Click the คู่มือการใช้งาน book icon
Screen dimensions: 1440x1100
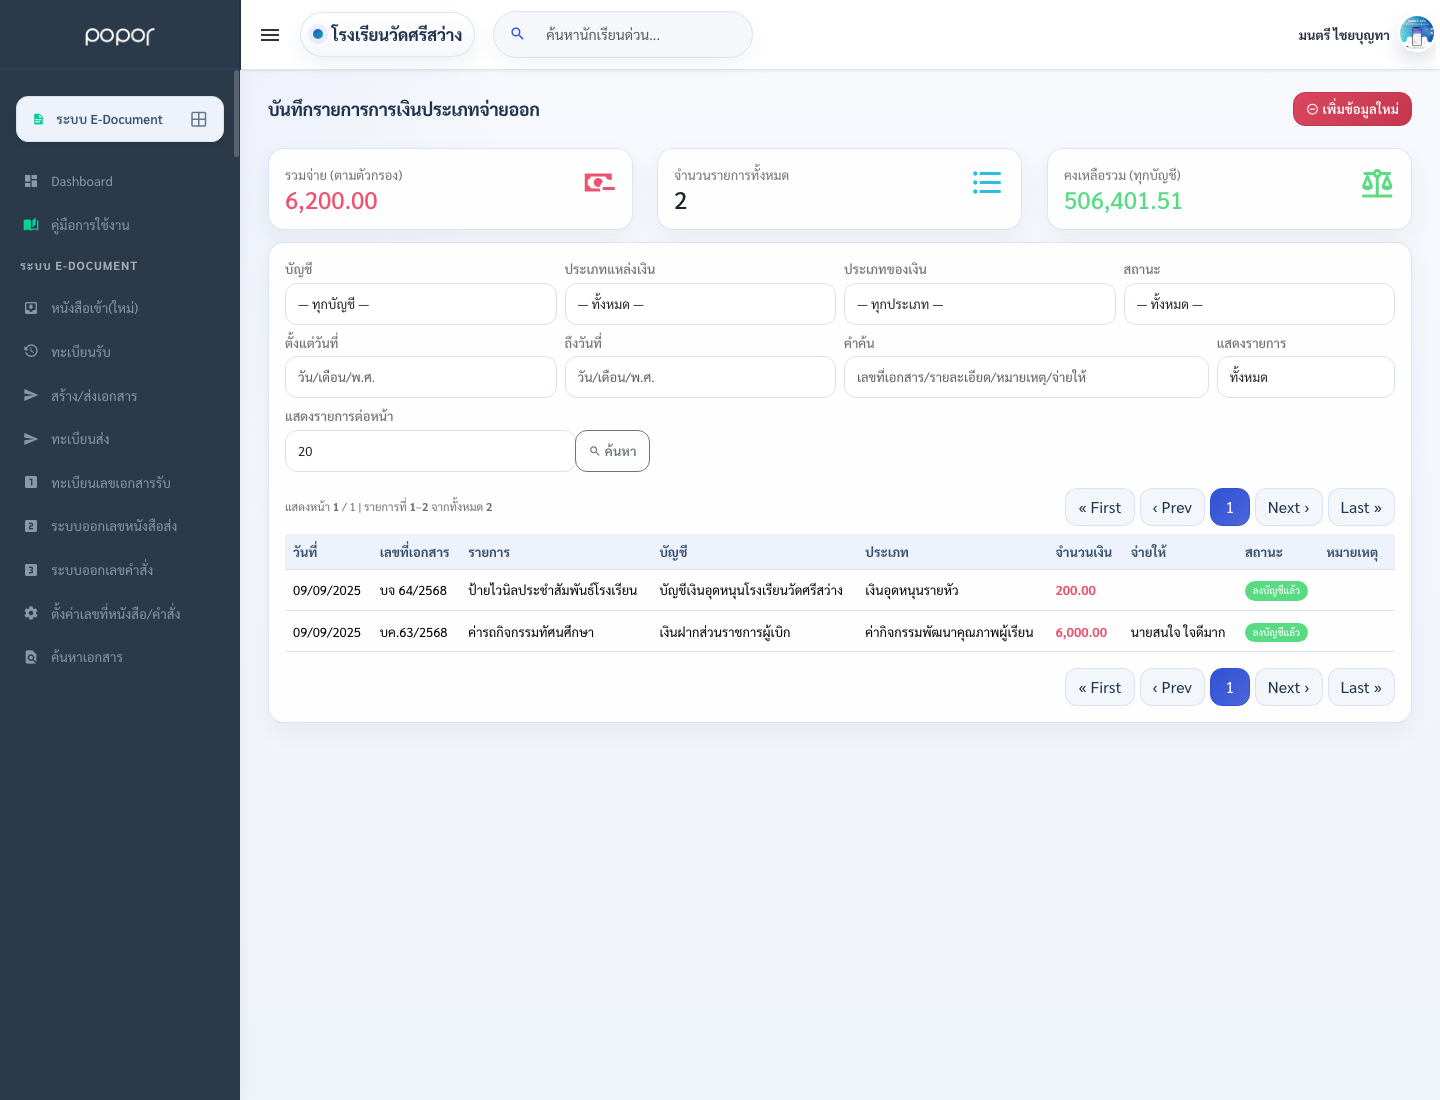point(31,225)
